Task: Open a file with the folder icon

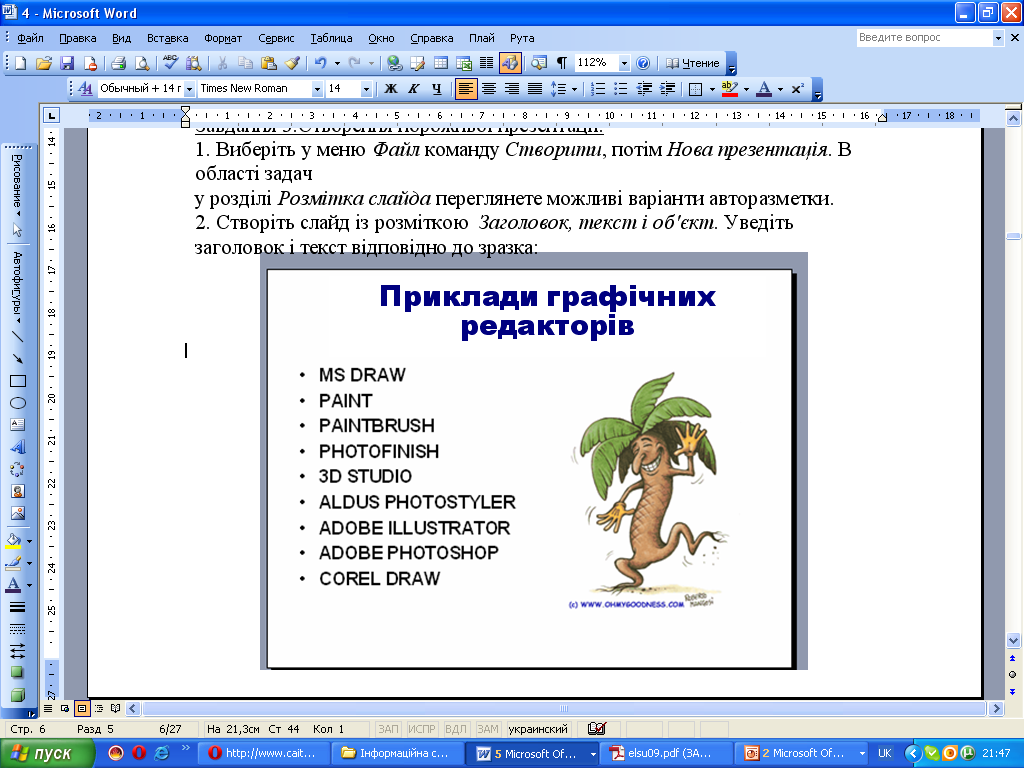Action: pos(44,63)
